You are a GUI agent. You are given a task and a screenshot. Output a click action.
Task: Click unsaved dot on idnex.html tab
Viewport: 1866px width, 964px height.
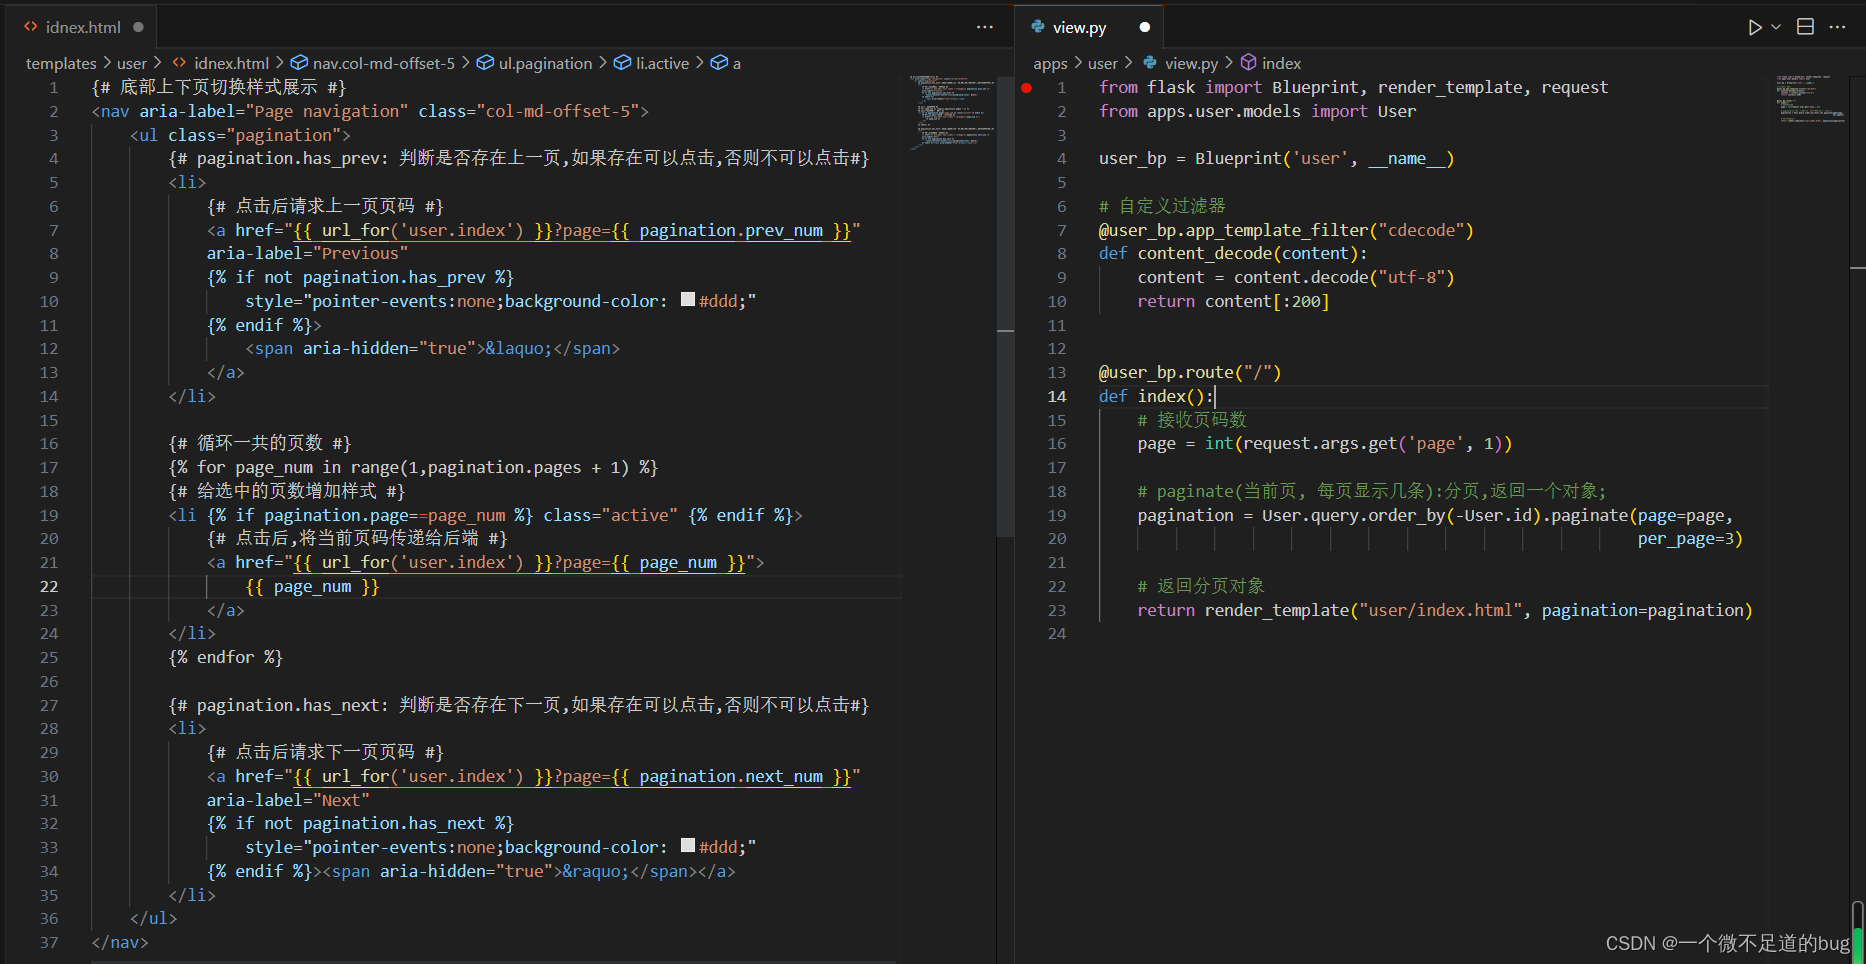coord(138,27)
